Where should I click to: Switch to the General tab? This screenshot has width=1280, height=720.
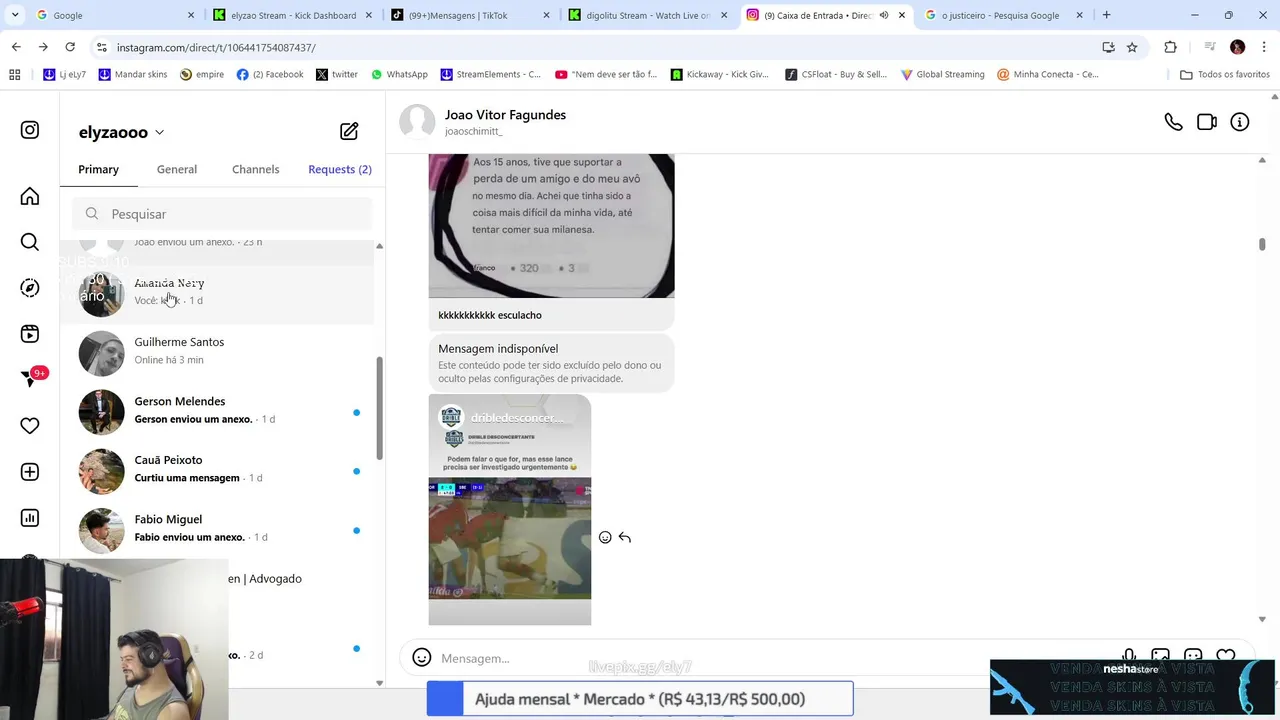pos(177,169)
